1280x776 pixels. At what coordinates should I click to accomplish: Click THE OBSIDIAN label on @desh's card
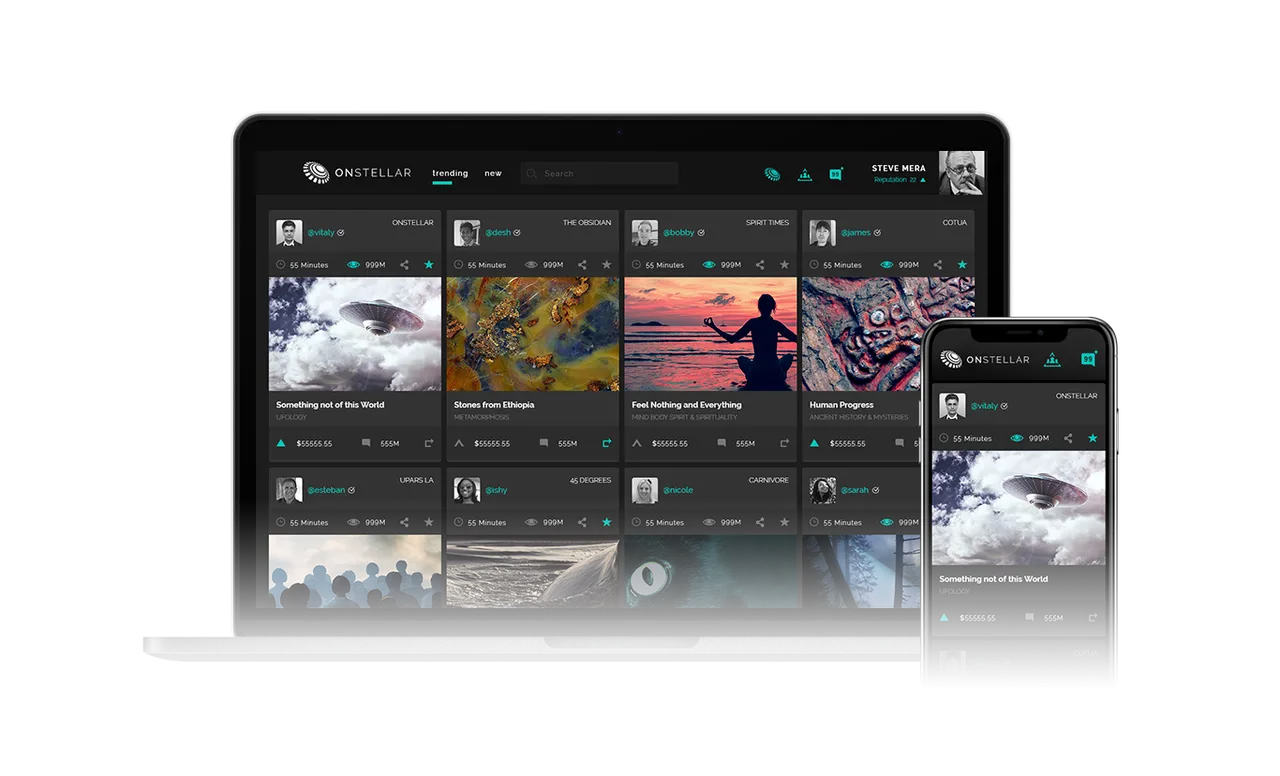pos(587,223)
